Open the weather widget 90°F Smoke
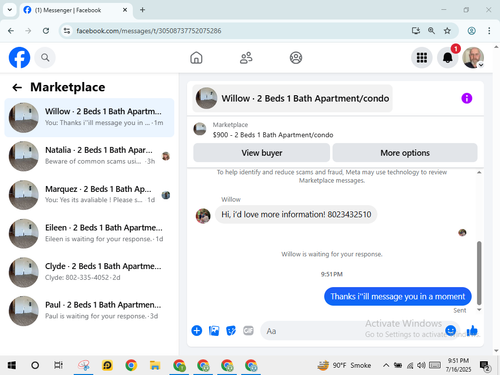500x375 pixels. pos(344,365)
